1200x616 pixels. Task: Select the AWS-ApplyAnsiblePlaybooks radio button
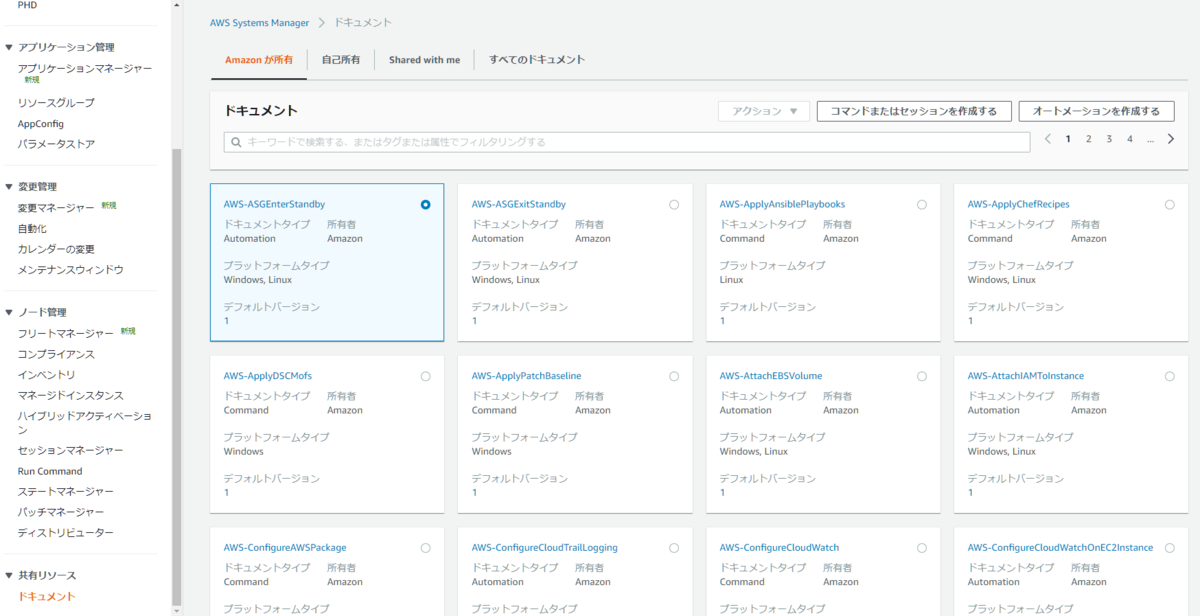(922, 204)
